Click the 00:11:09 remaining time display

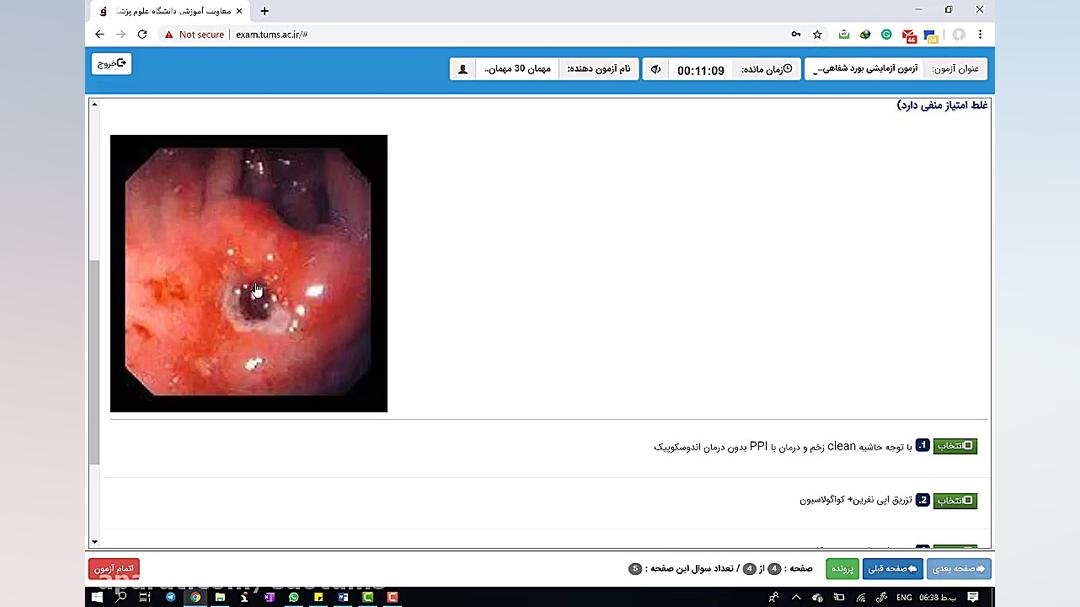pyautogui.click(x=700, y=70)
